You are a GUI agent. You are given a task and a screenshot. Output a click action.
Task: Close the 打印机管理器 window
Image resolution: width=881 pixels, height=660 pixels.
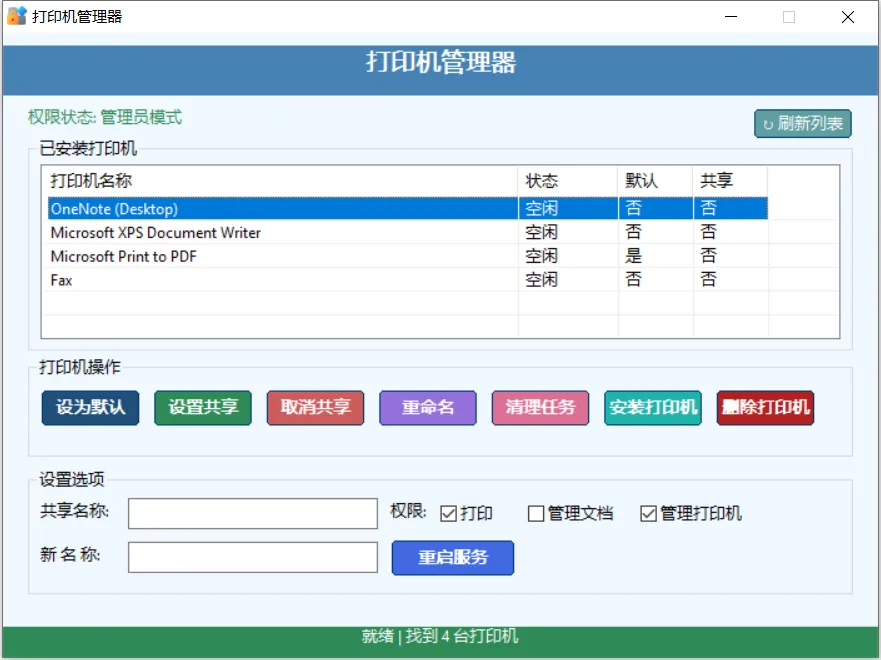pos(848,17)
